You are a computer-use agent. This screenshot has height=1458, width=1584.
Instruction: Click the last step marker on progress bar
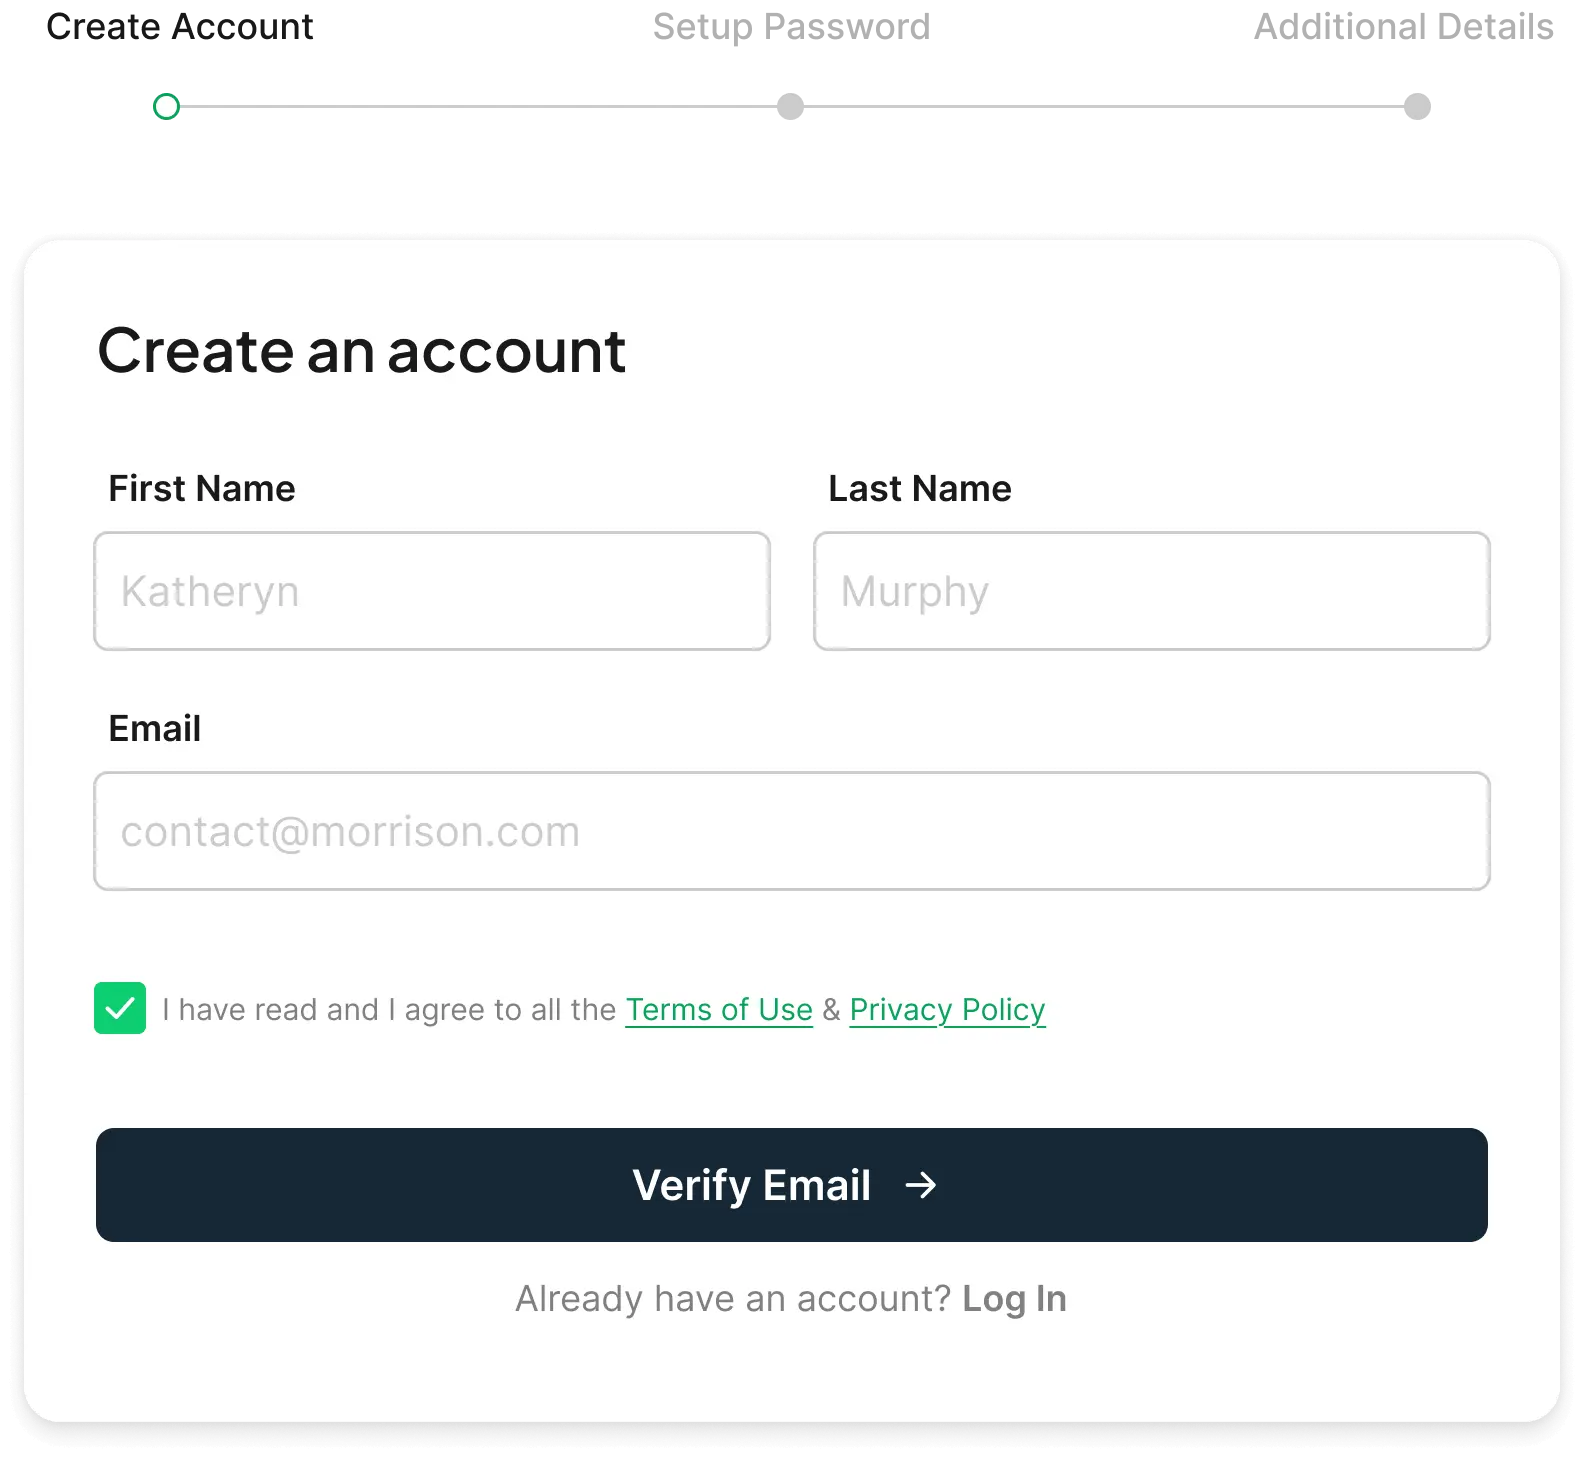1416,104
